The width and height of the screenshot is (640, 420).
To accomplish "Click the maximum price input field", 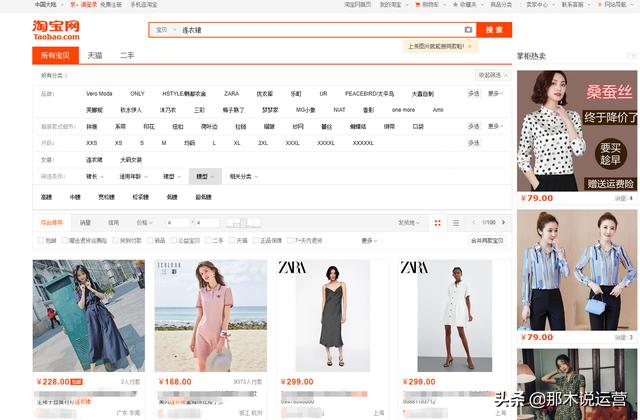I will click(208, 223).
